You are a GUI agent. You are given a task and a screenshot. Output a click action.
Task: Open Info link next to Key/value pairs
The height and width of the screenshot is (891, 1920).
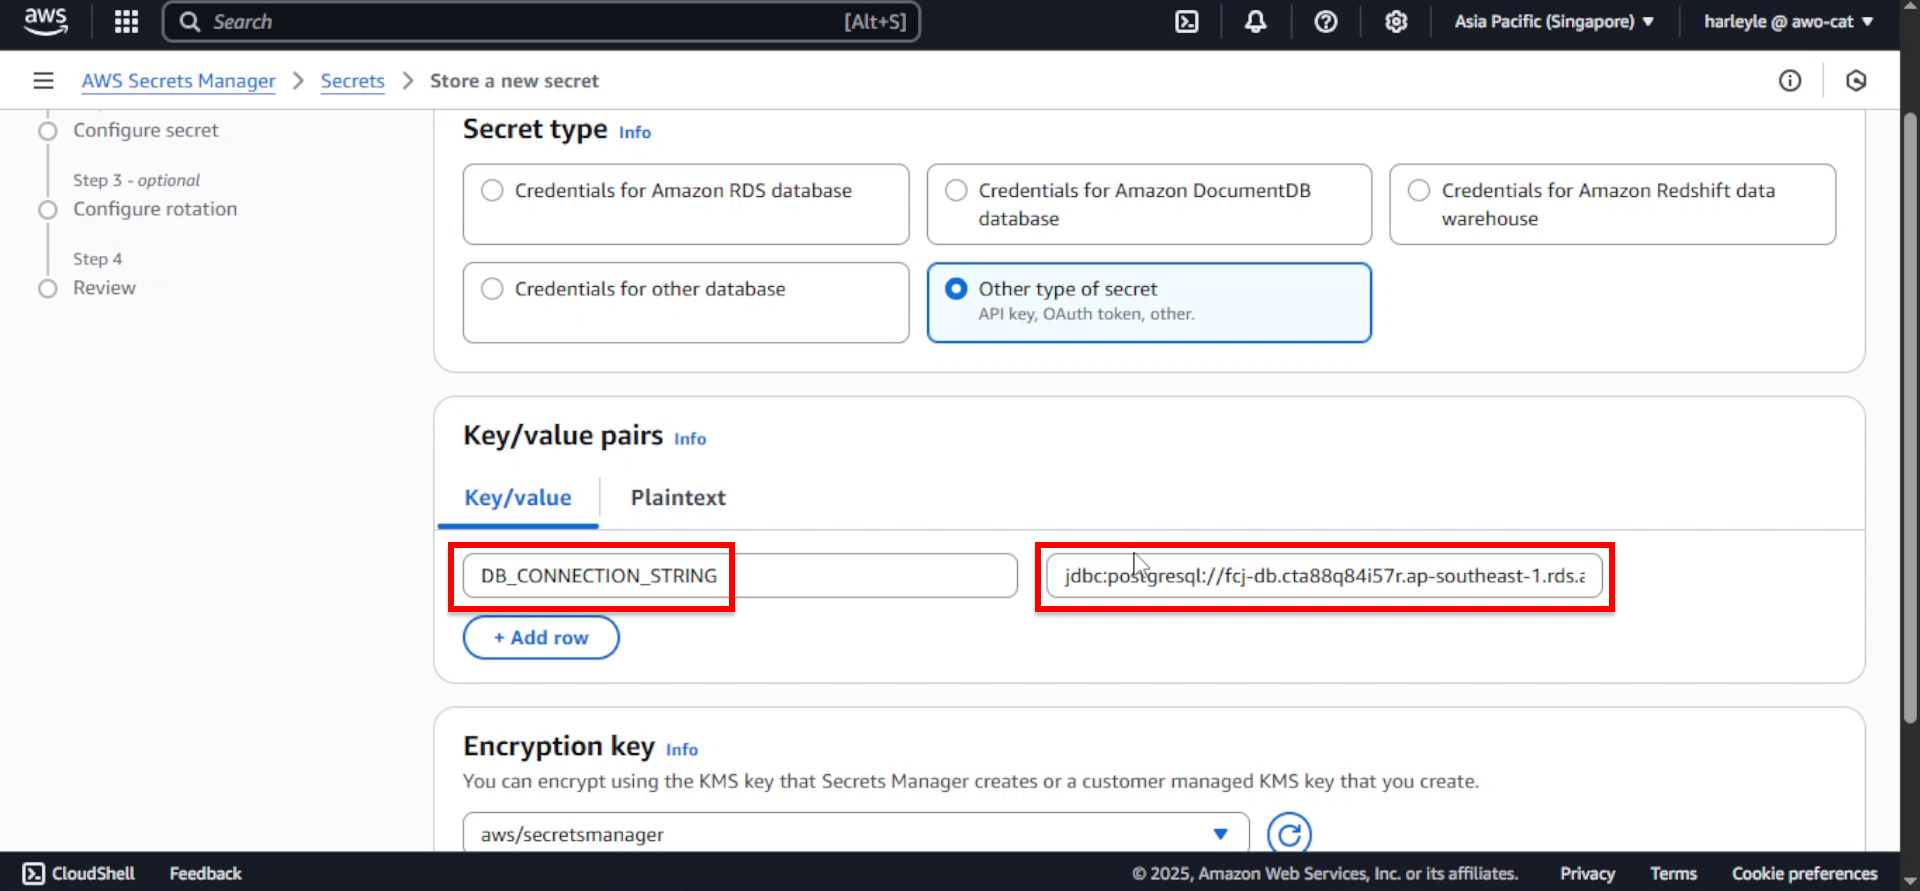tap(690, 439)
